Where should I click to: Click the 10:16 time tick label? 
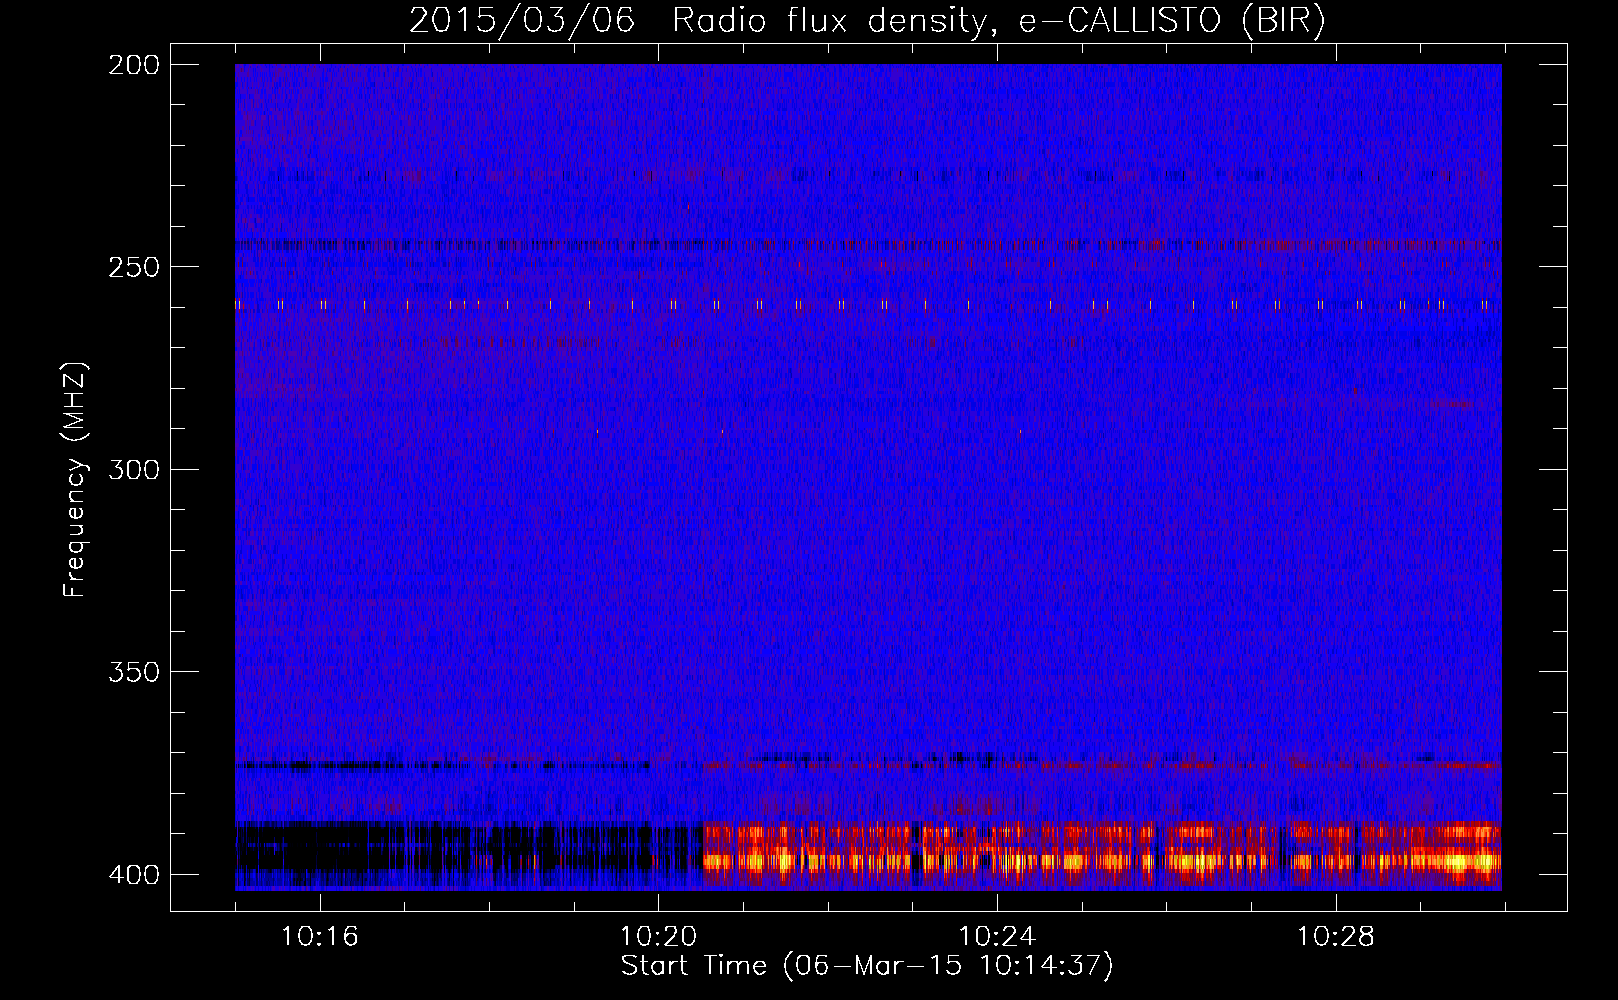coord(319,936)
